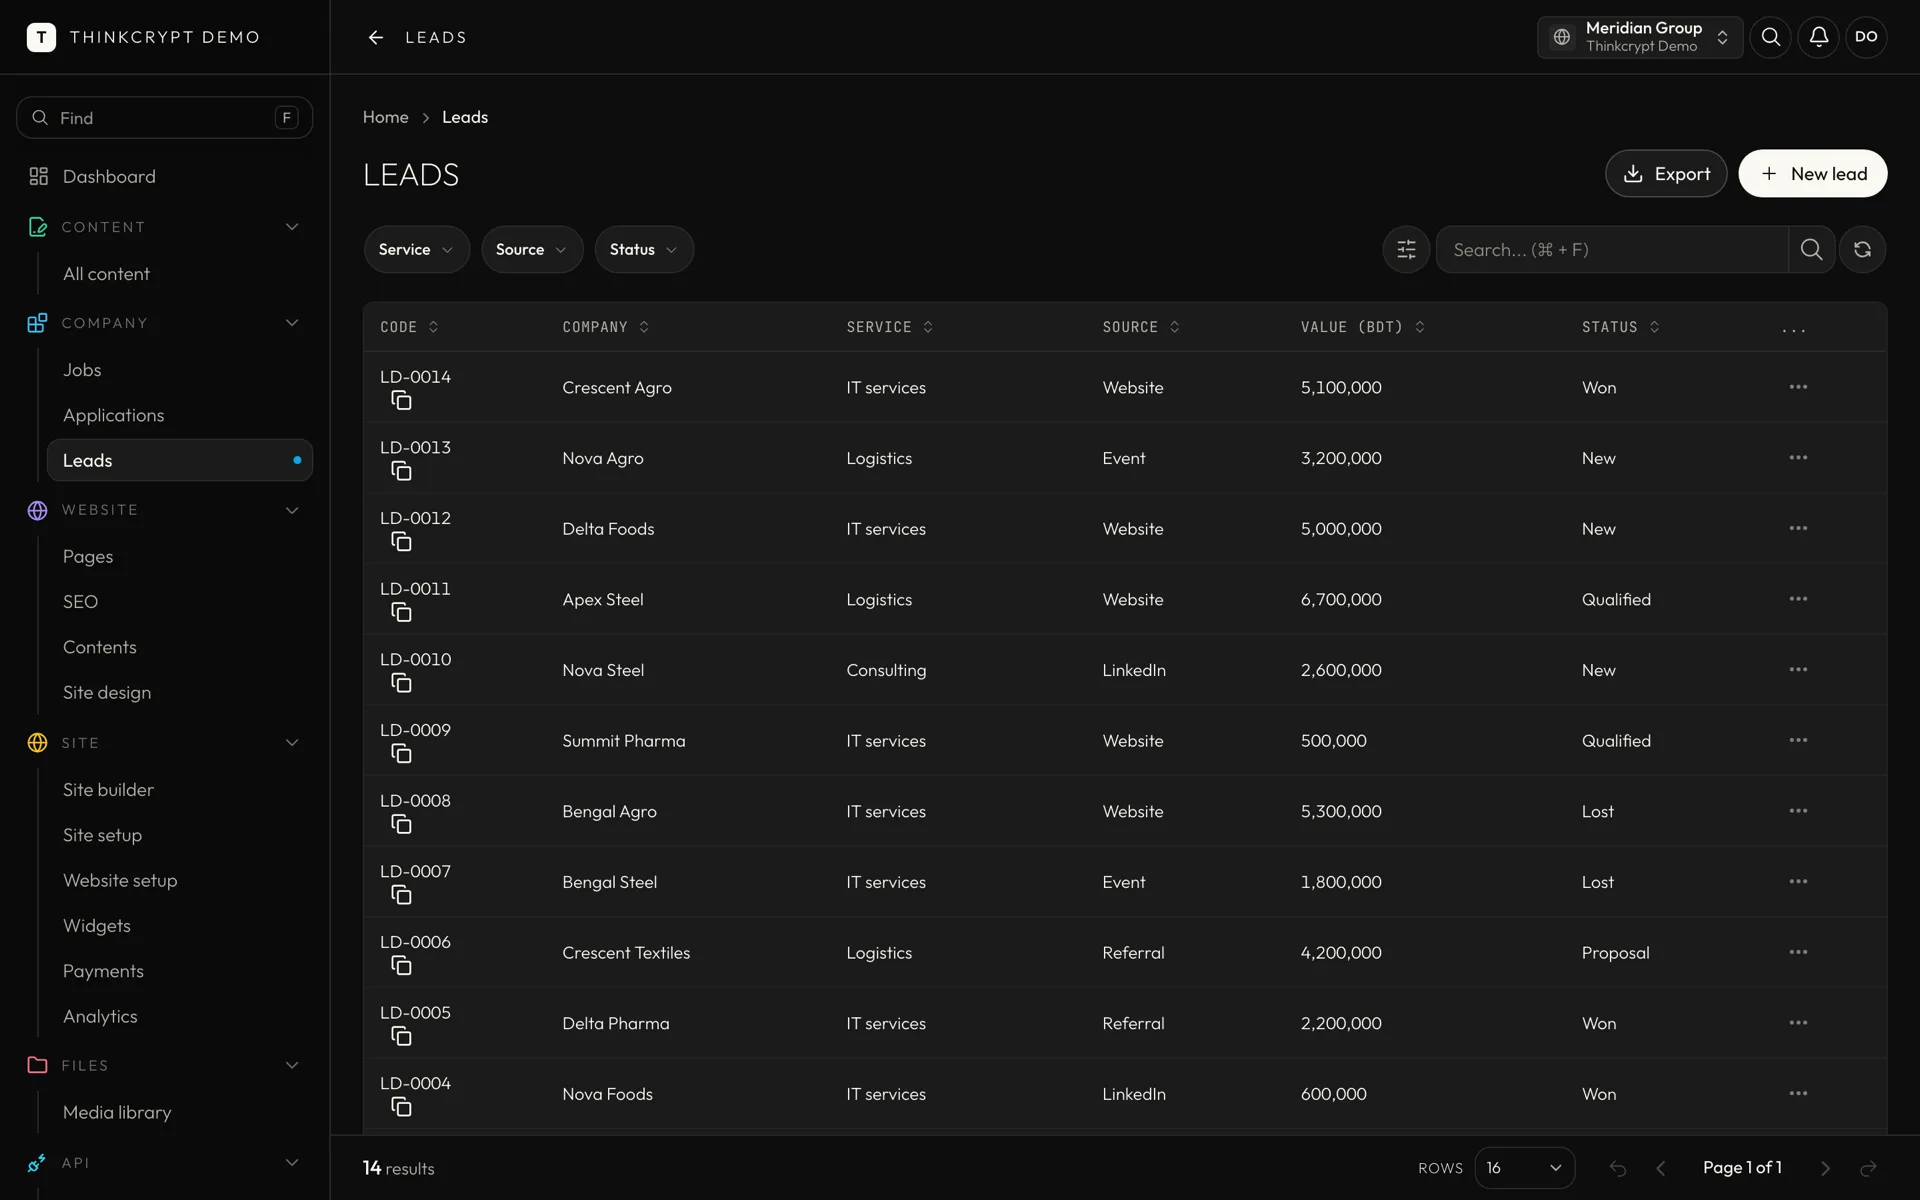Click the New lead button

1812,174
